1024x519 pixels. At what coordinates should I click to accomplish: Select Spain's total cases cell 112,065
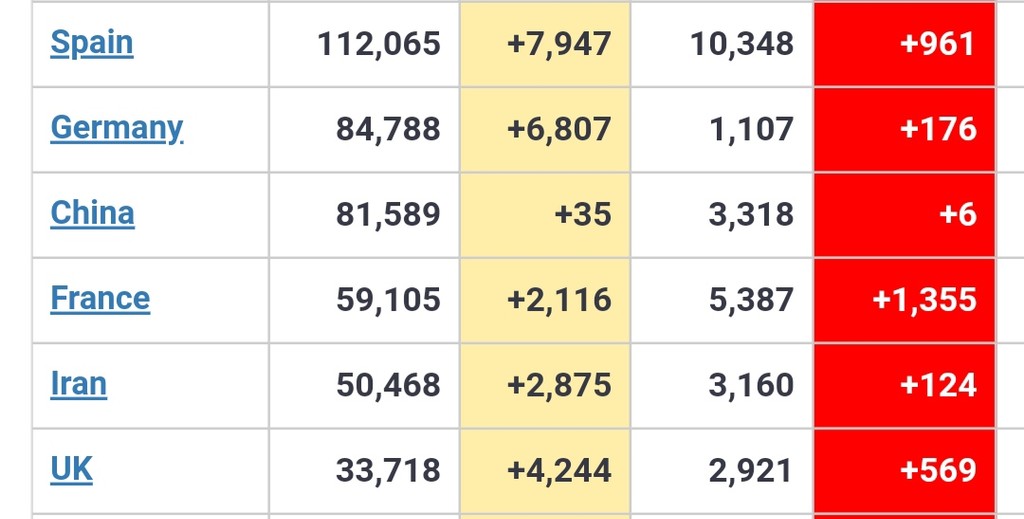coord(378,44)
